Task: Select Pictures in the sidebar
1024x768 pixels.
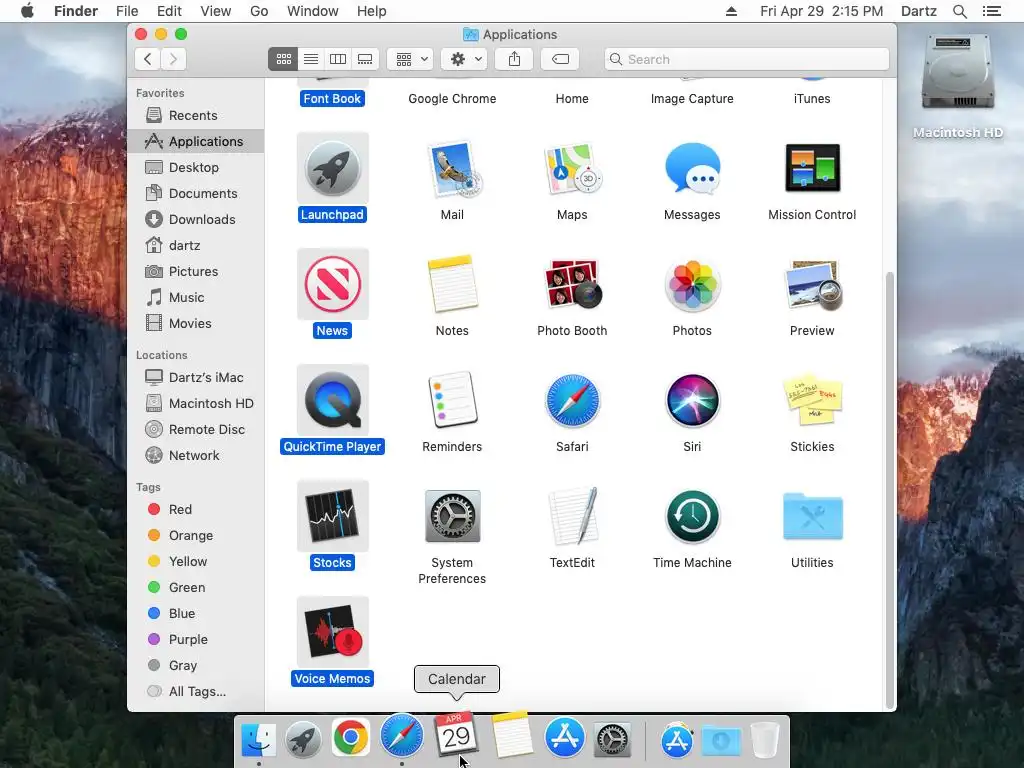Action: point(196,272)
